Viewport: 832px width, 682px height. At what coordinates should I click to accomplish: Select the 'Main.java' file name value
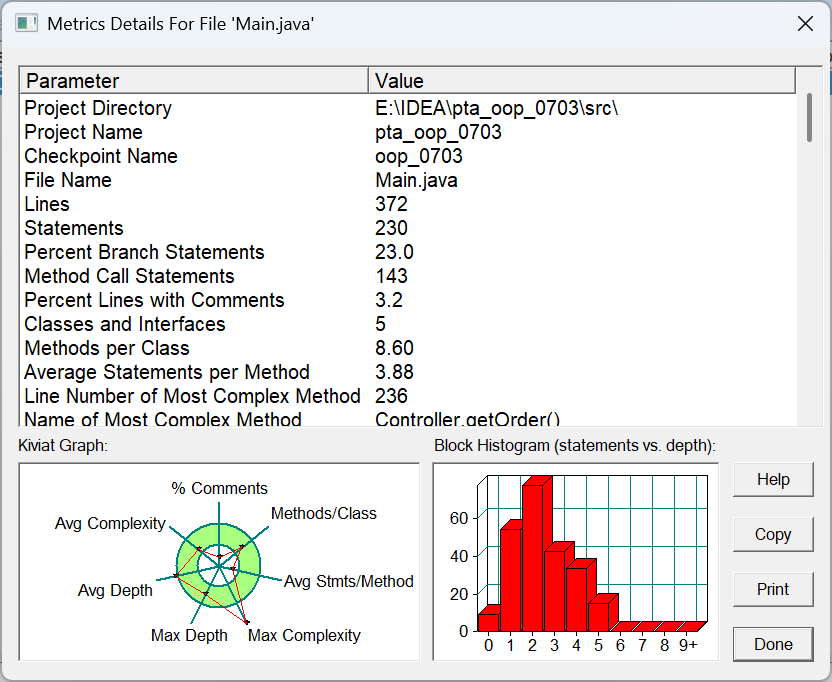tap(416, 180)
